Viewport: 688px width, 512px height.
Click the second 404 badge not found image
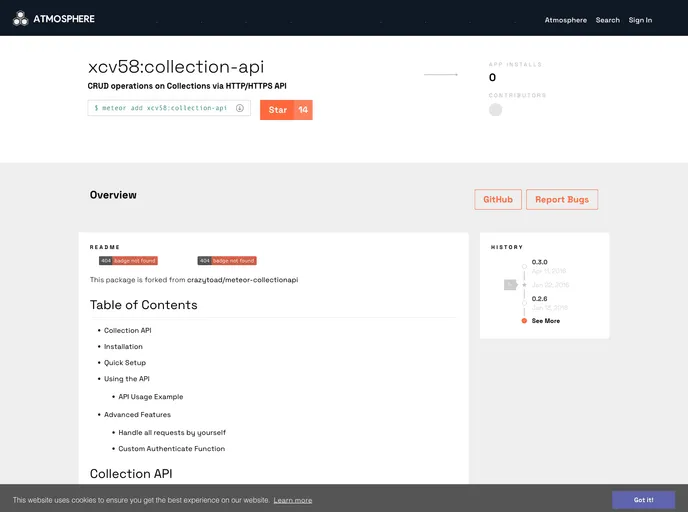click(x=227, y=261)
